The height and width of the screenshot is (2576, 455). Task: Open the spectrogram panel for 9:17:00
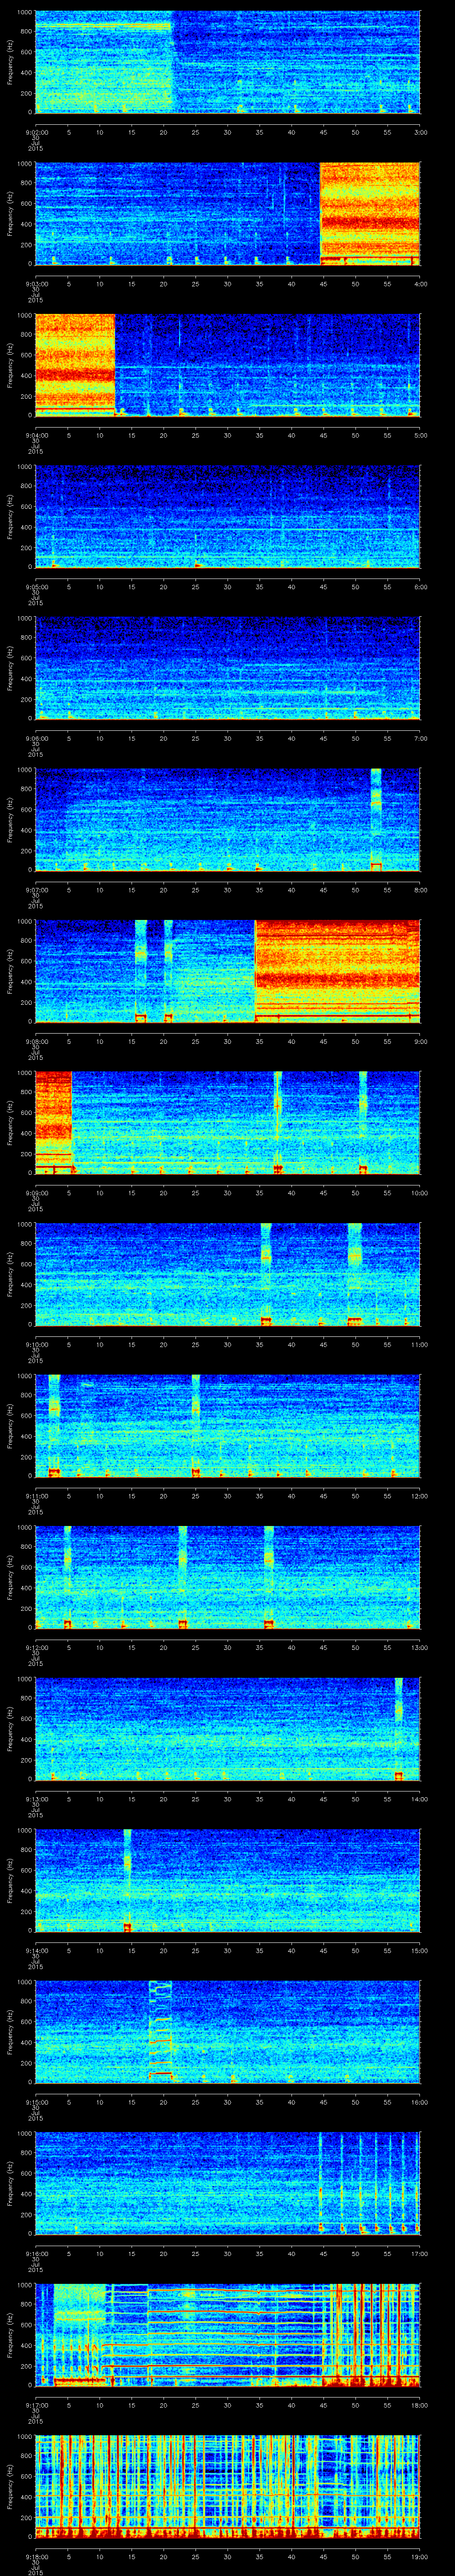[x=228, y=2335]
